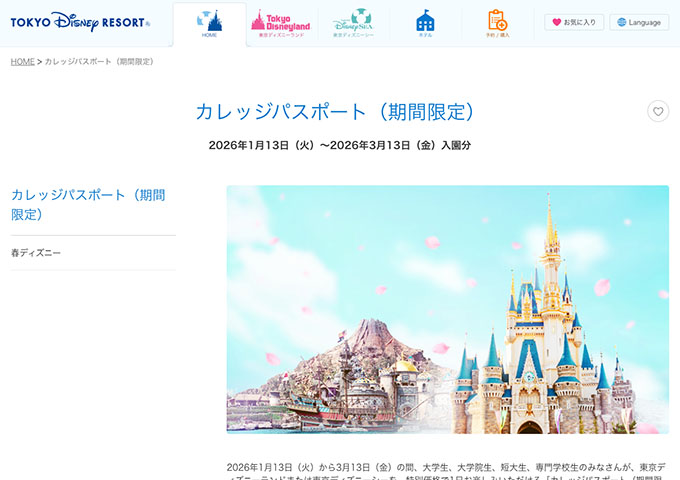Click the HOME breadcrumb link
This screenshot has height=480, width=680.
tap(23, 62)
